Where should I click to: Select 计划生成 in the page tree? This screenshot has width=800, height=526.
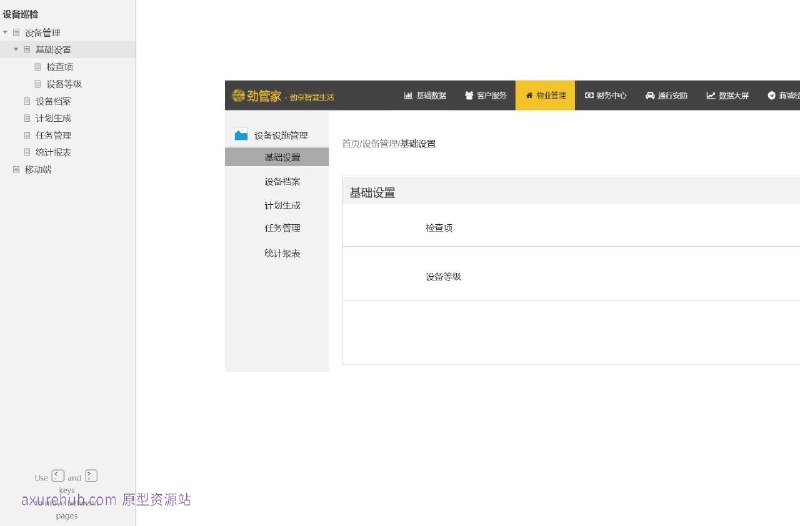pyautogui.click(x=53, y=118)
